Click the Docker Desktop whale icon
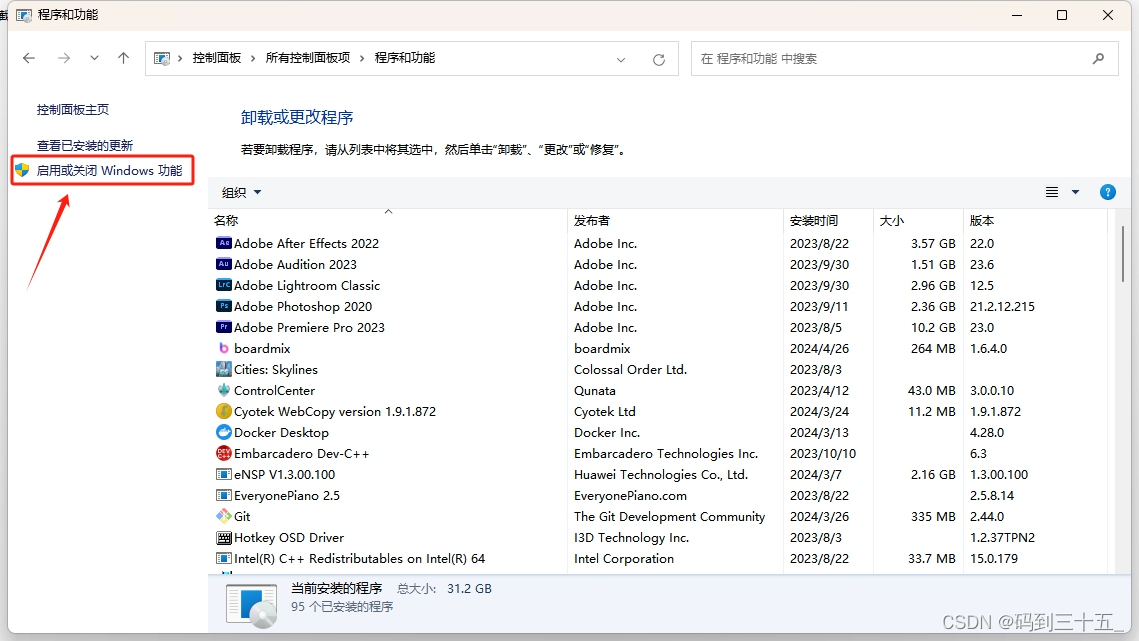 click(x=224, y=432)
